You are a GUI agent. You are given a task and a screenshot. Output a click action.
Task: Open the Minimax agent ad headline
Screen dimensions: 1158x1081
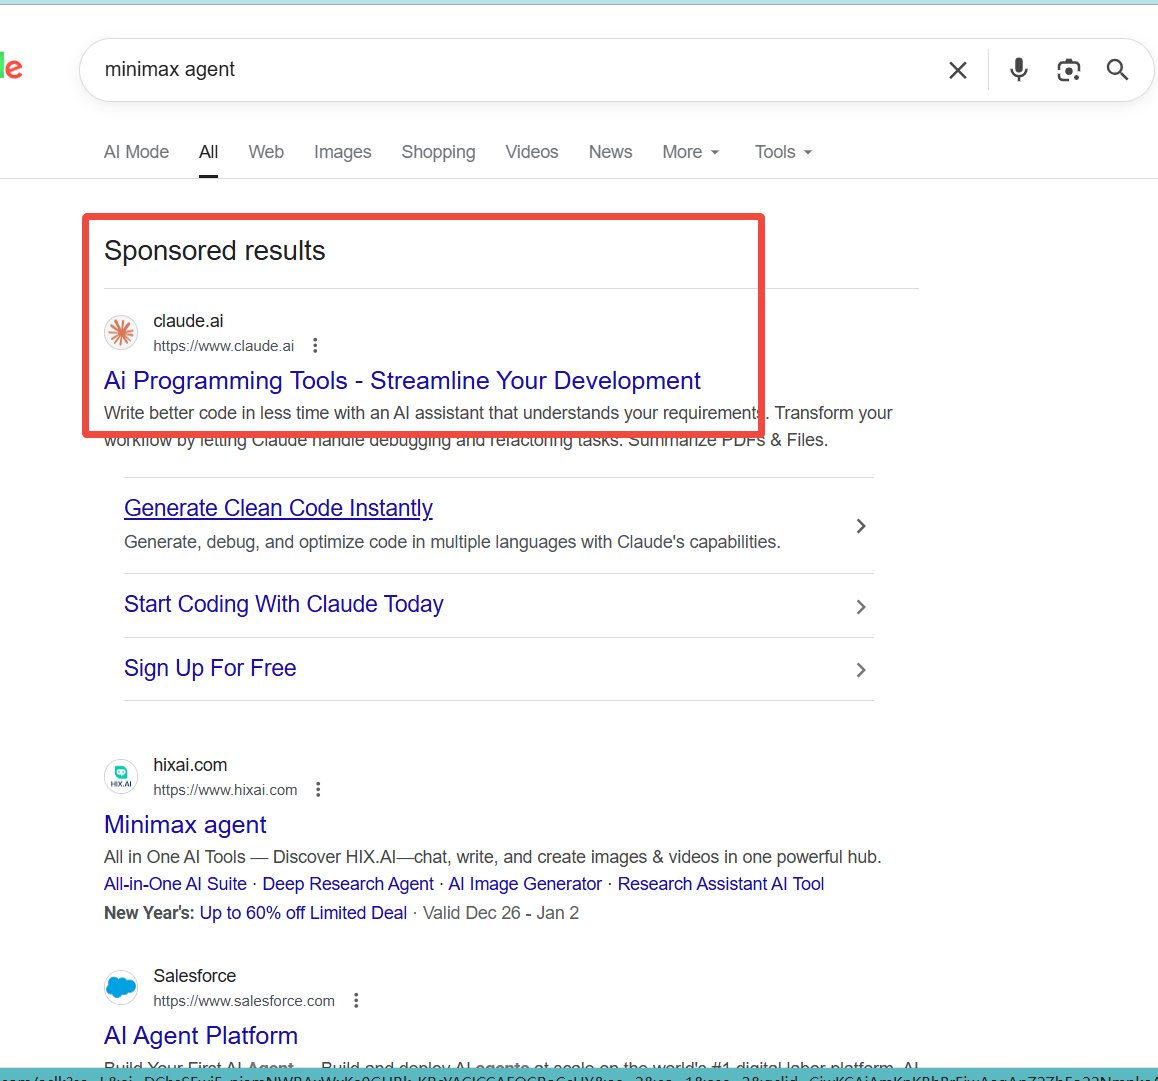click(185, 825)
